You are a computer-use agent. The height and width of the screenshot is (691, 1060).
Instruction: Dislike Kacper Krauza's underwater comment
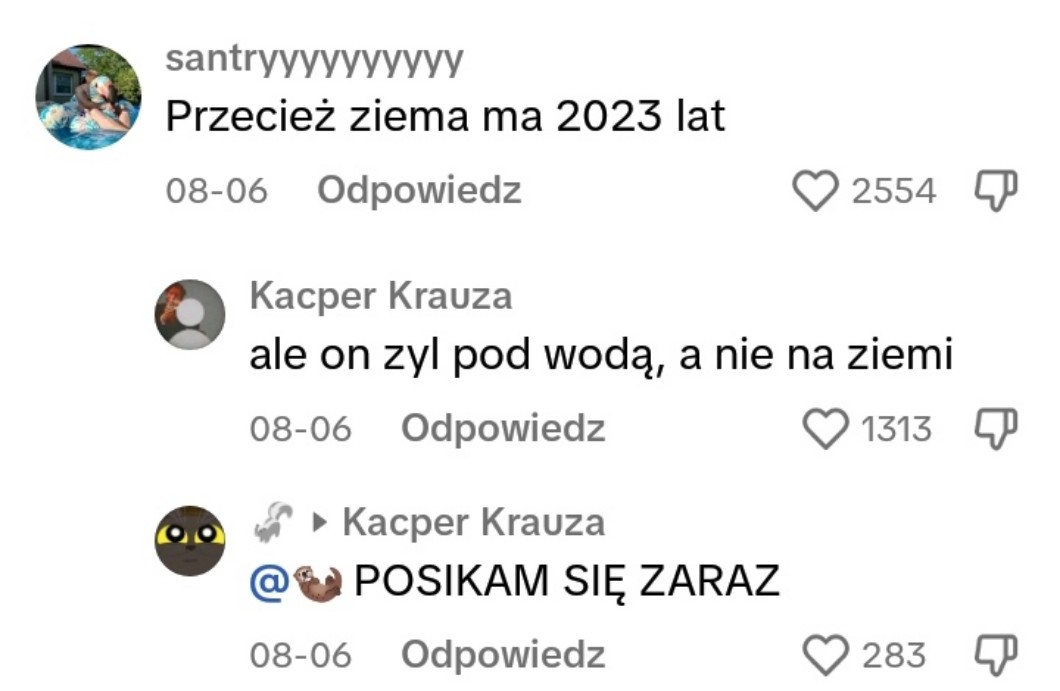(x=996, y=429)
